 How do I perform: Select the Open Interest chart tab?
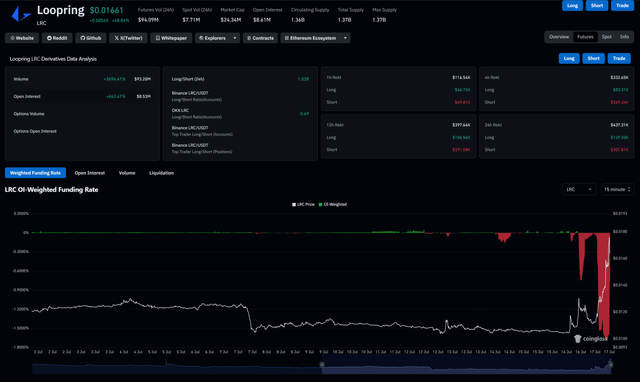[x=89, y=173]
